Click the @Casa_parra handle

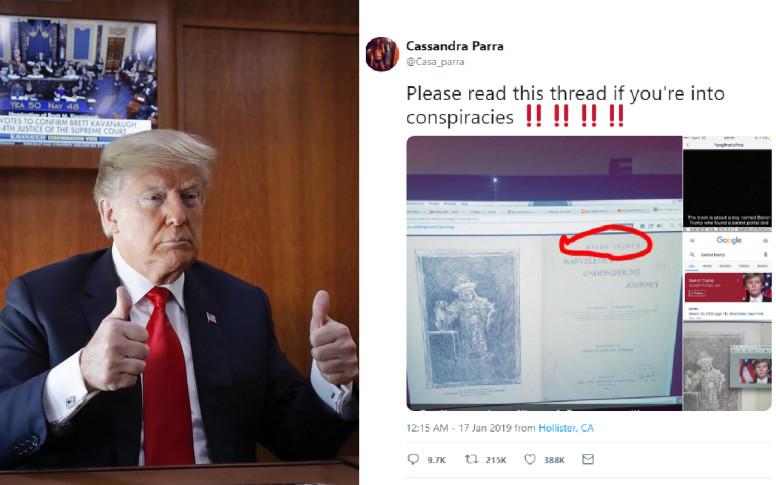[x=435, y=62]
